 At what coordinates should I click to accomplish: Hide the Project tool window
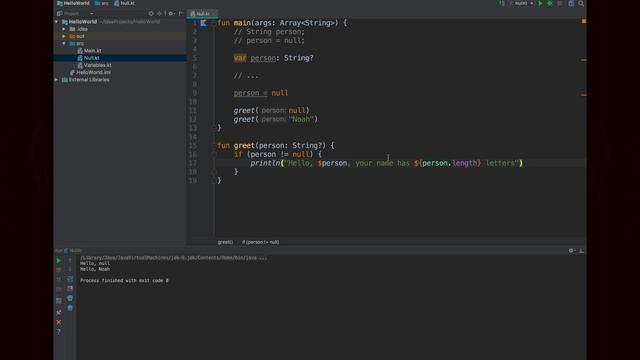tap(181, 13)
